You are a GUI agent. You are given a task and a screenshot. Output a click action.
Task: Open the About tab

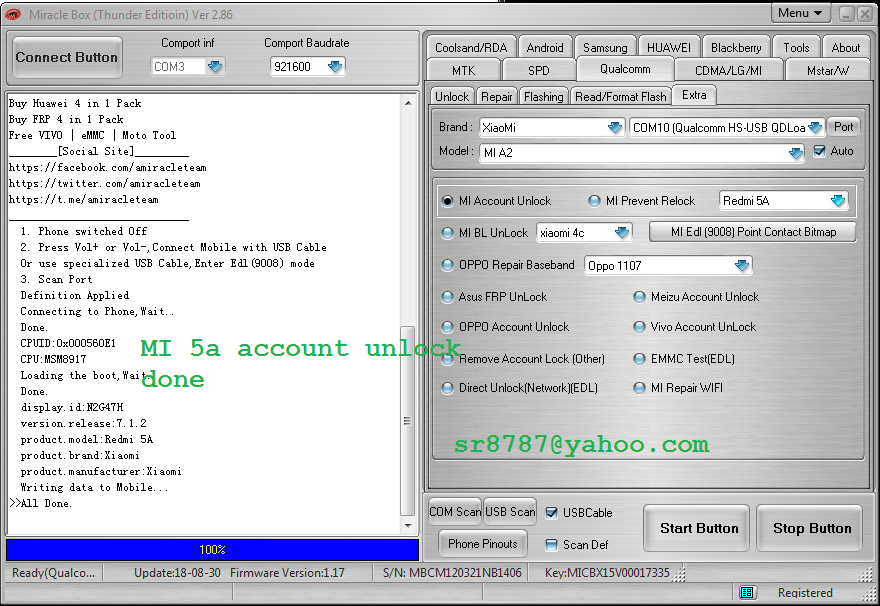846,48
